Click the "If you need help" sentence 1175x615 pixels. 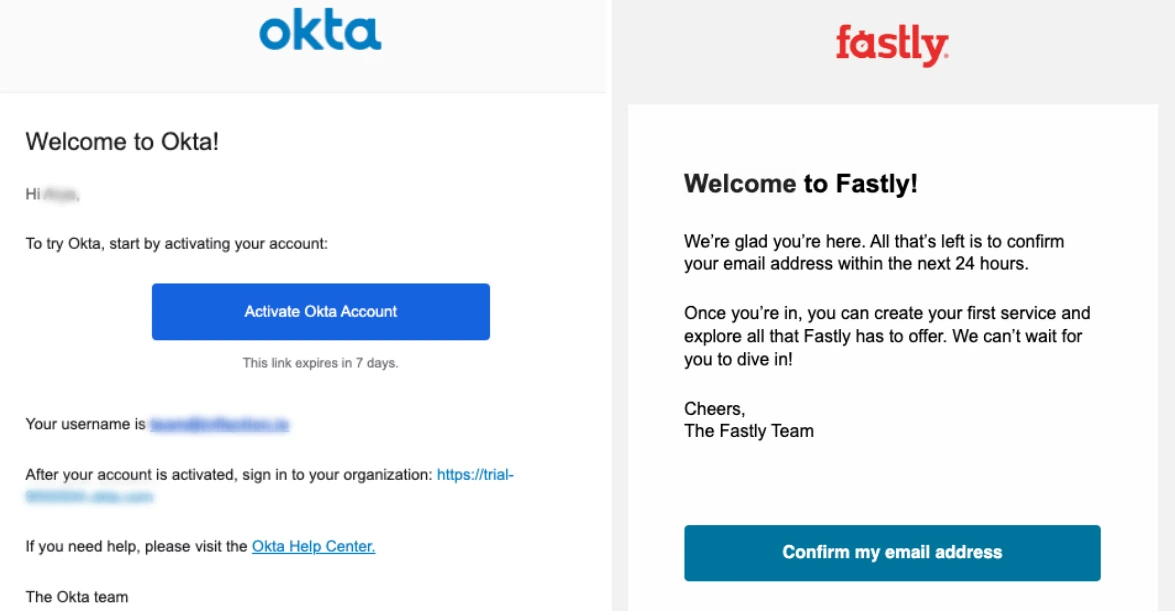tap(136, 546)
